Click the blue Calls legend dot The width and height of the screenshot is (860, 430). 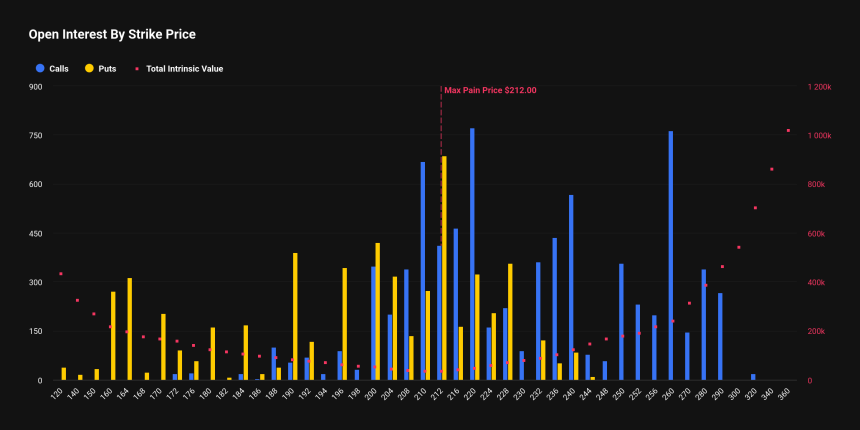pyautogui.click(x=40, y=69)
